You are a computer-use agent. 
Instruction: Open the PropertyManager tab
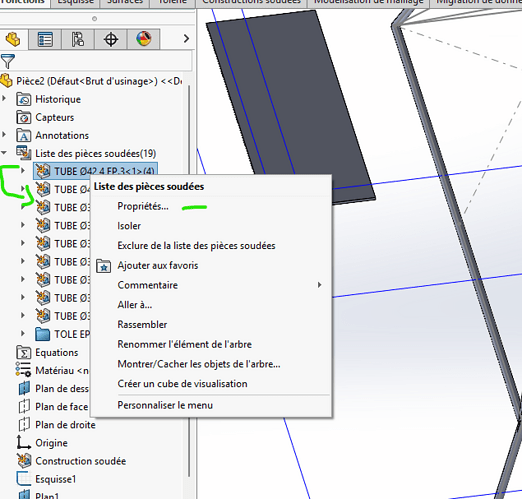tap(45, 39)
